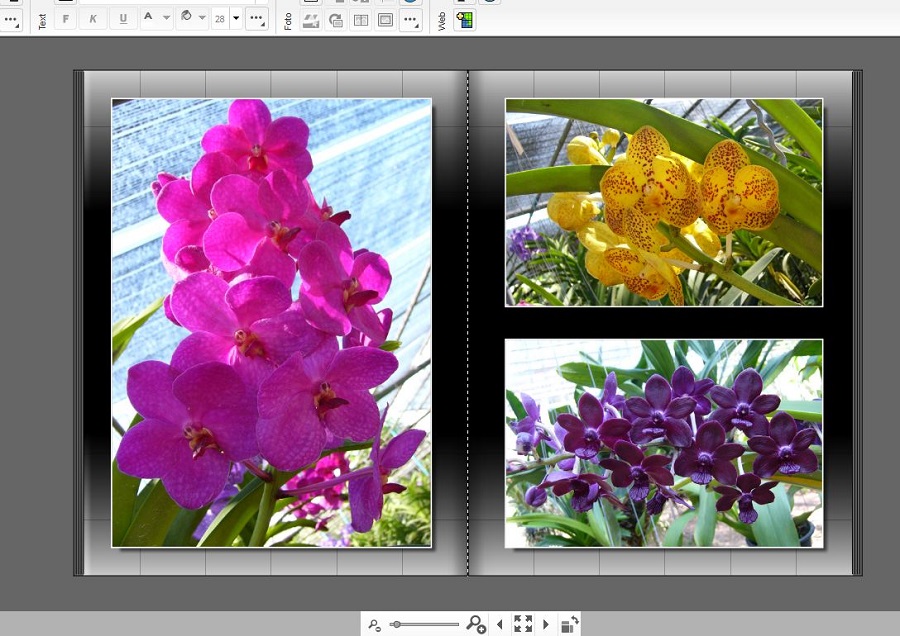Image resolution: width=900 pixels, height=636 pixels.
Task: Click the fit-to-screen arrows icon
Action: tap(523, 624)
